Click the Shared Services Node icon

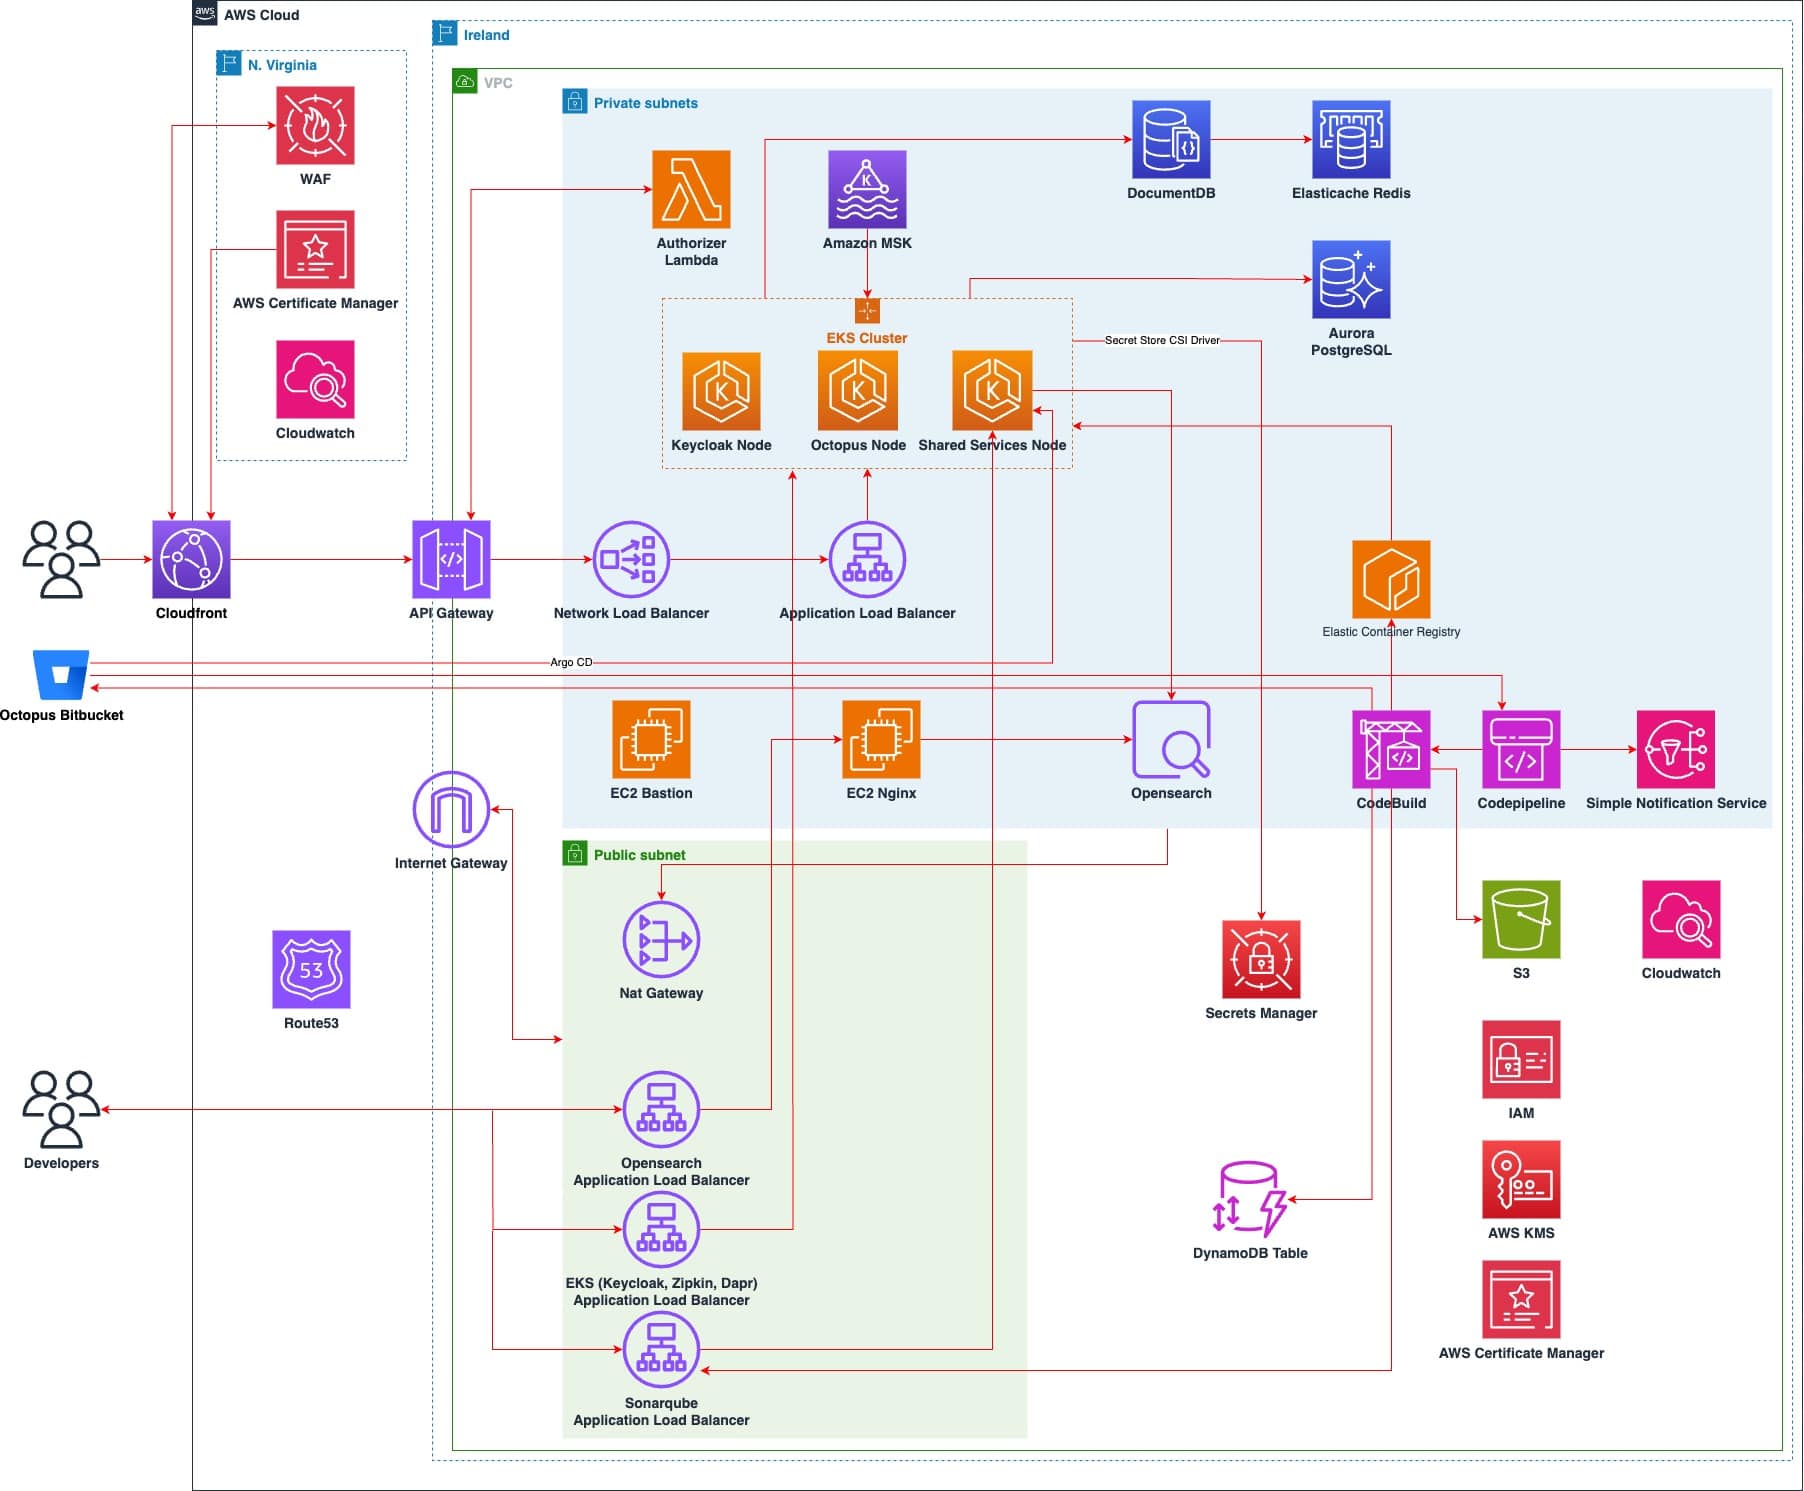pyautogui.click(x=992, y=390)
